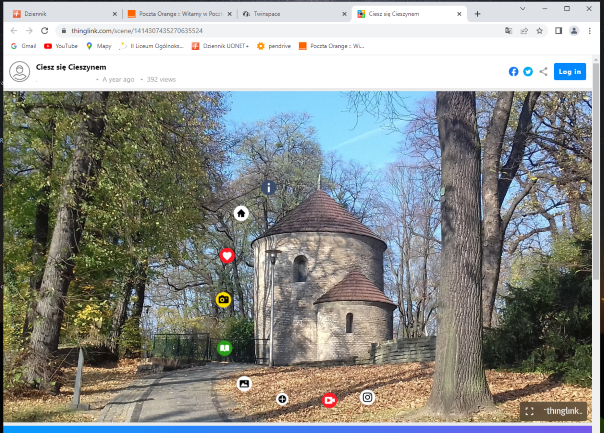Open the YouTube bookmark

pyautogui.click(x=61, y=46)
